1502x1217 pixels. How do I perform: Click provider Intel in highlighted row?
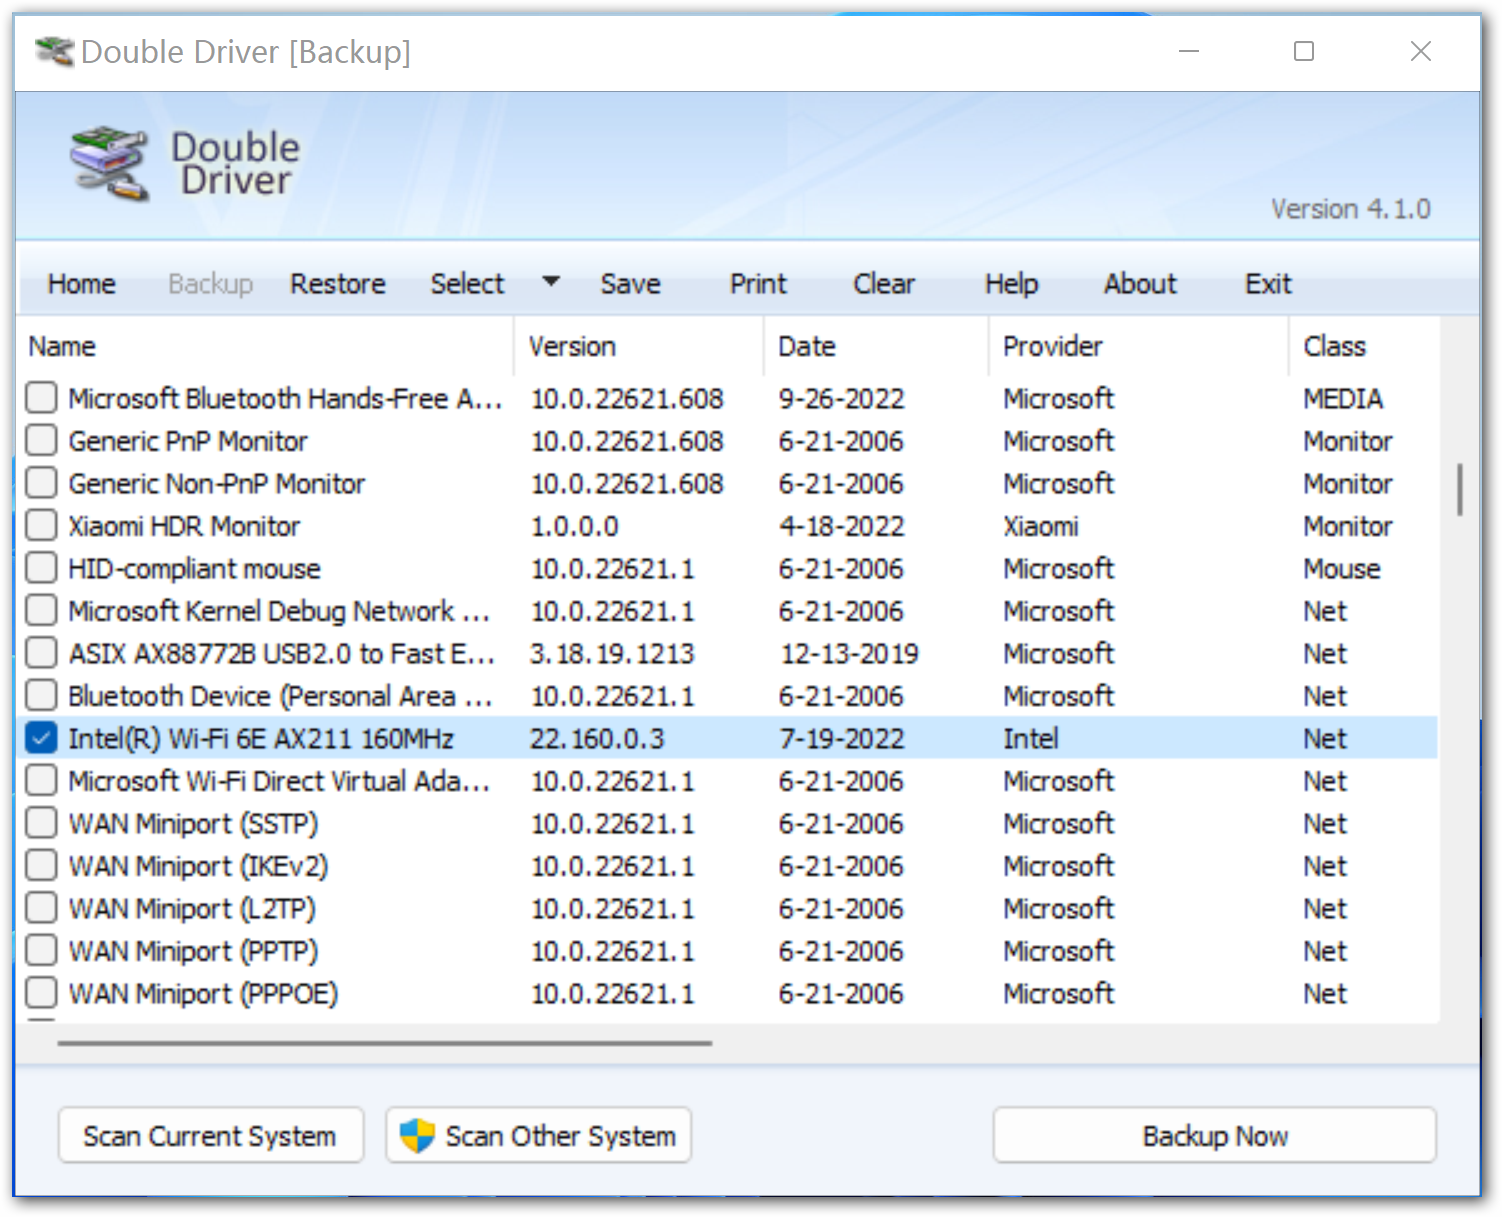1031,739
